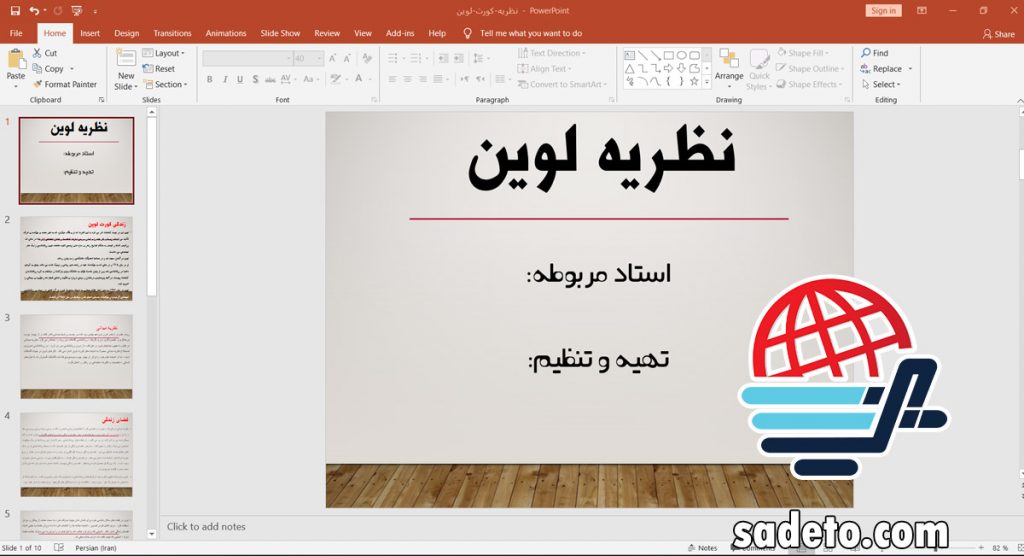Open Quick Styles gallery
Viewport: 1024px width, 556px height.
759,69
